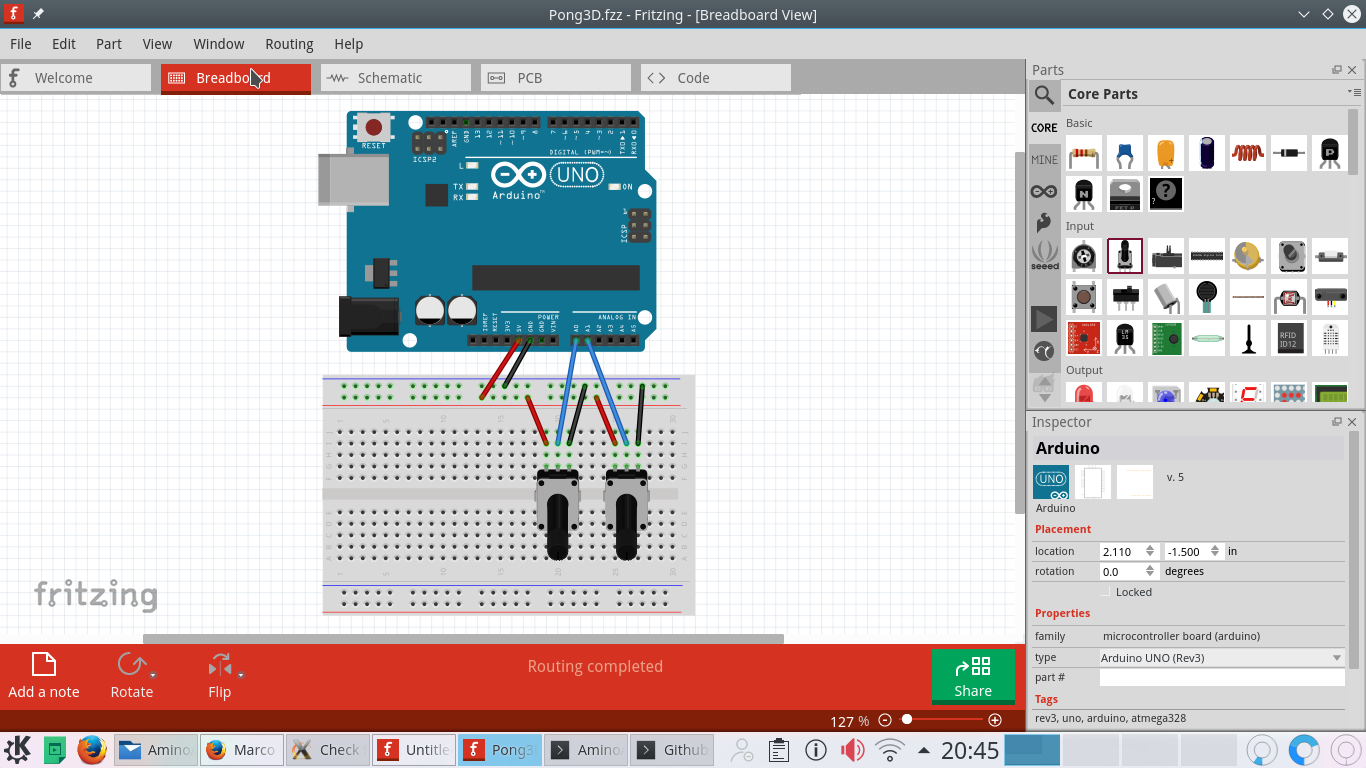Pick the red accelerometer breakout board part
This screenshot has width=1366, height=768.
tap(1084, 338)
